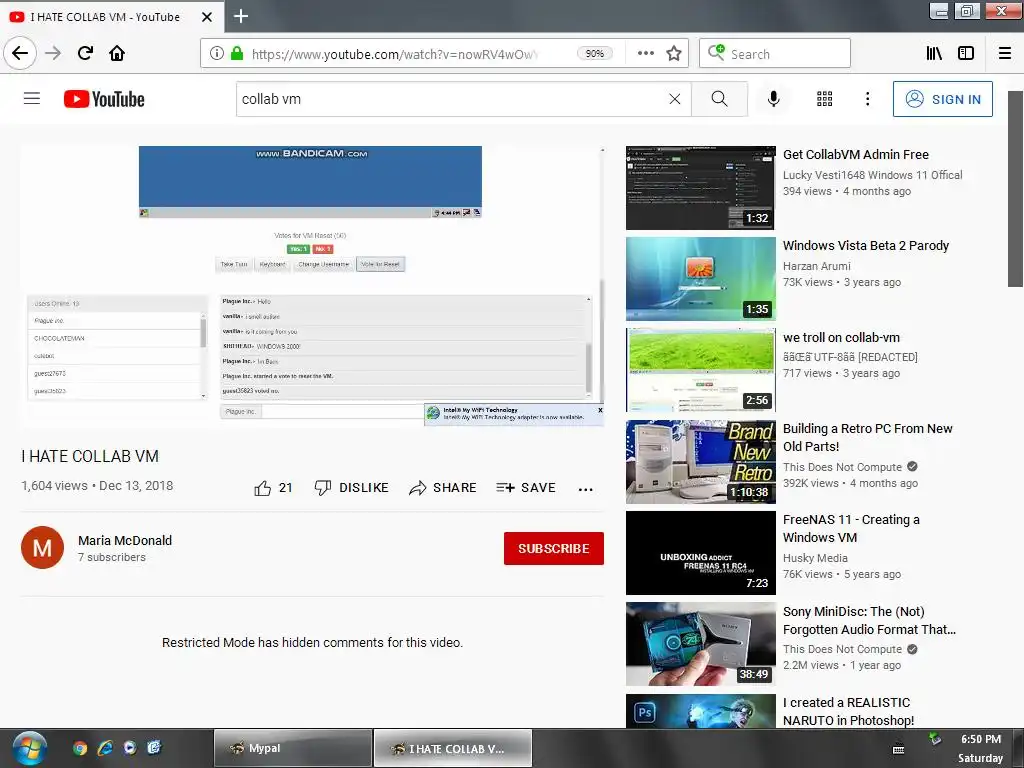
Task: Click the video player area
Action: pyautogui.click(x=312, y=286)
